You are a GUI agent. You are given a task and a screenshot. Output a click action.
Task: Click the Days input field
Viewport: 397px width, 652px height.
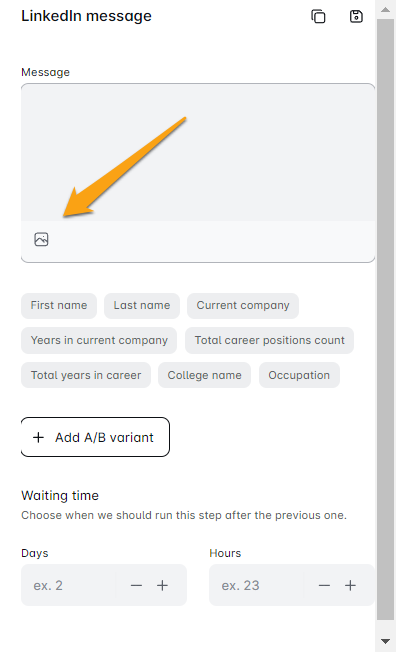[69, 585]
